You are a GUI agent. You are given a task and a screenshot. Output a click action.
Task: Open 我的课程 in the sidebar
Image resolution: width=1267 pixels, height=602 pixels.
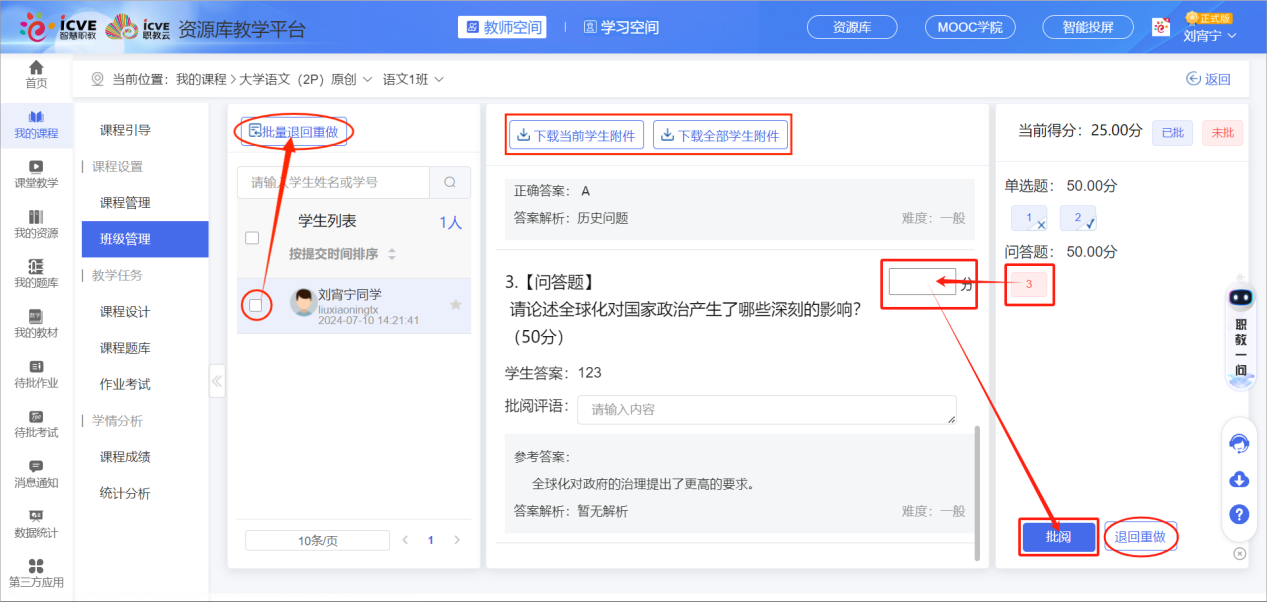36,127
